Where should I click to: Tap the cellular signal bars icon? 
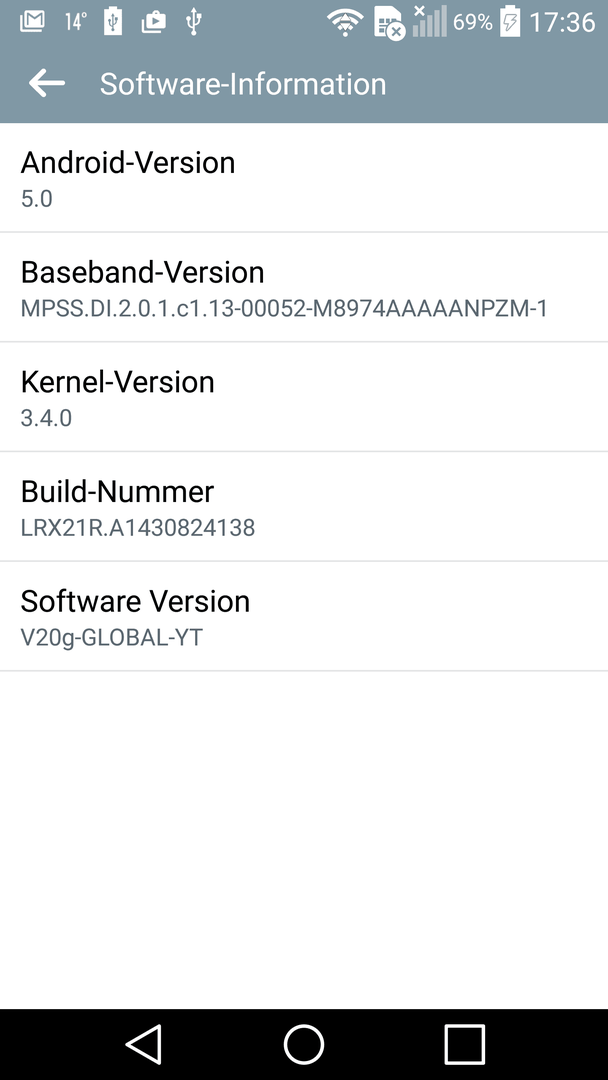pos(430,21)
